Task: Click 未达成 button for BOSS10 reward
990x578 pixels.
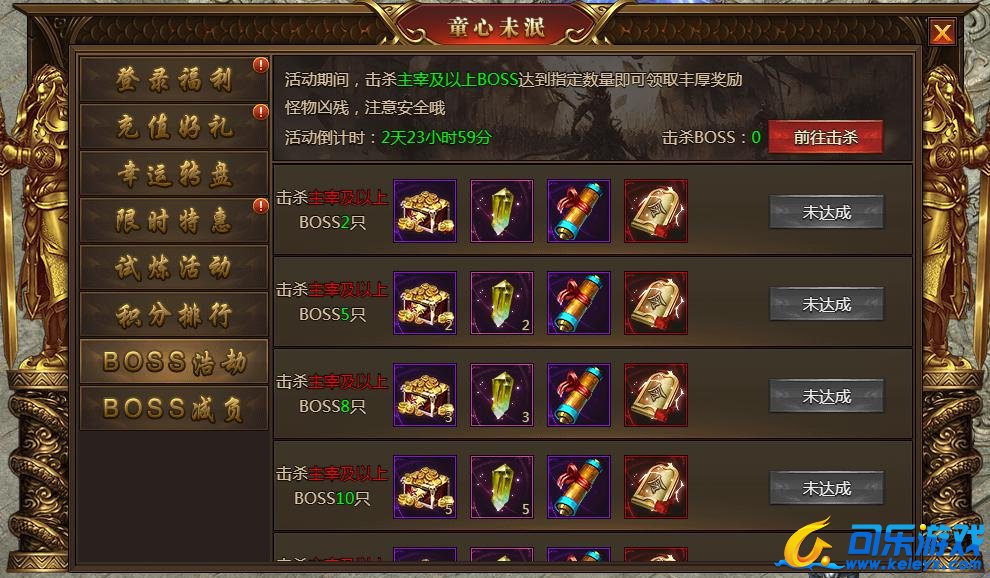Action: click(x=826, y=488)
